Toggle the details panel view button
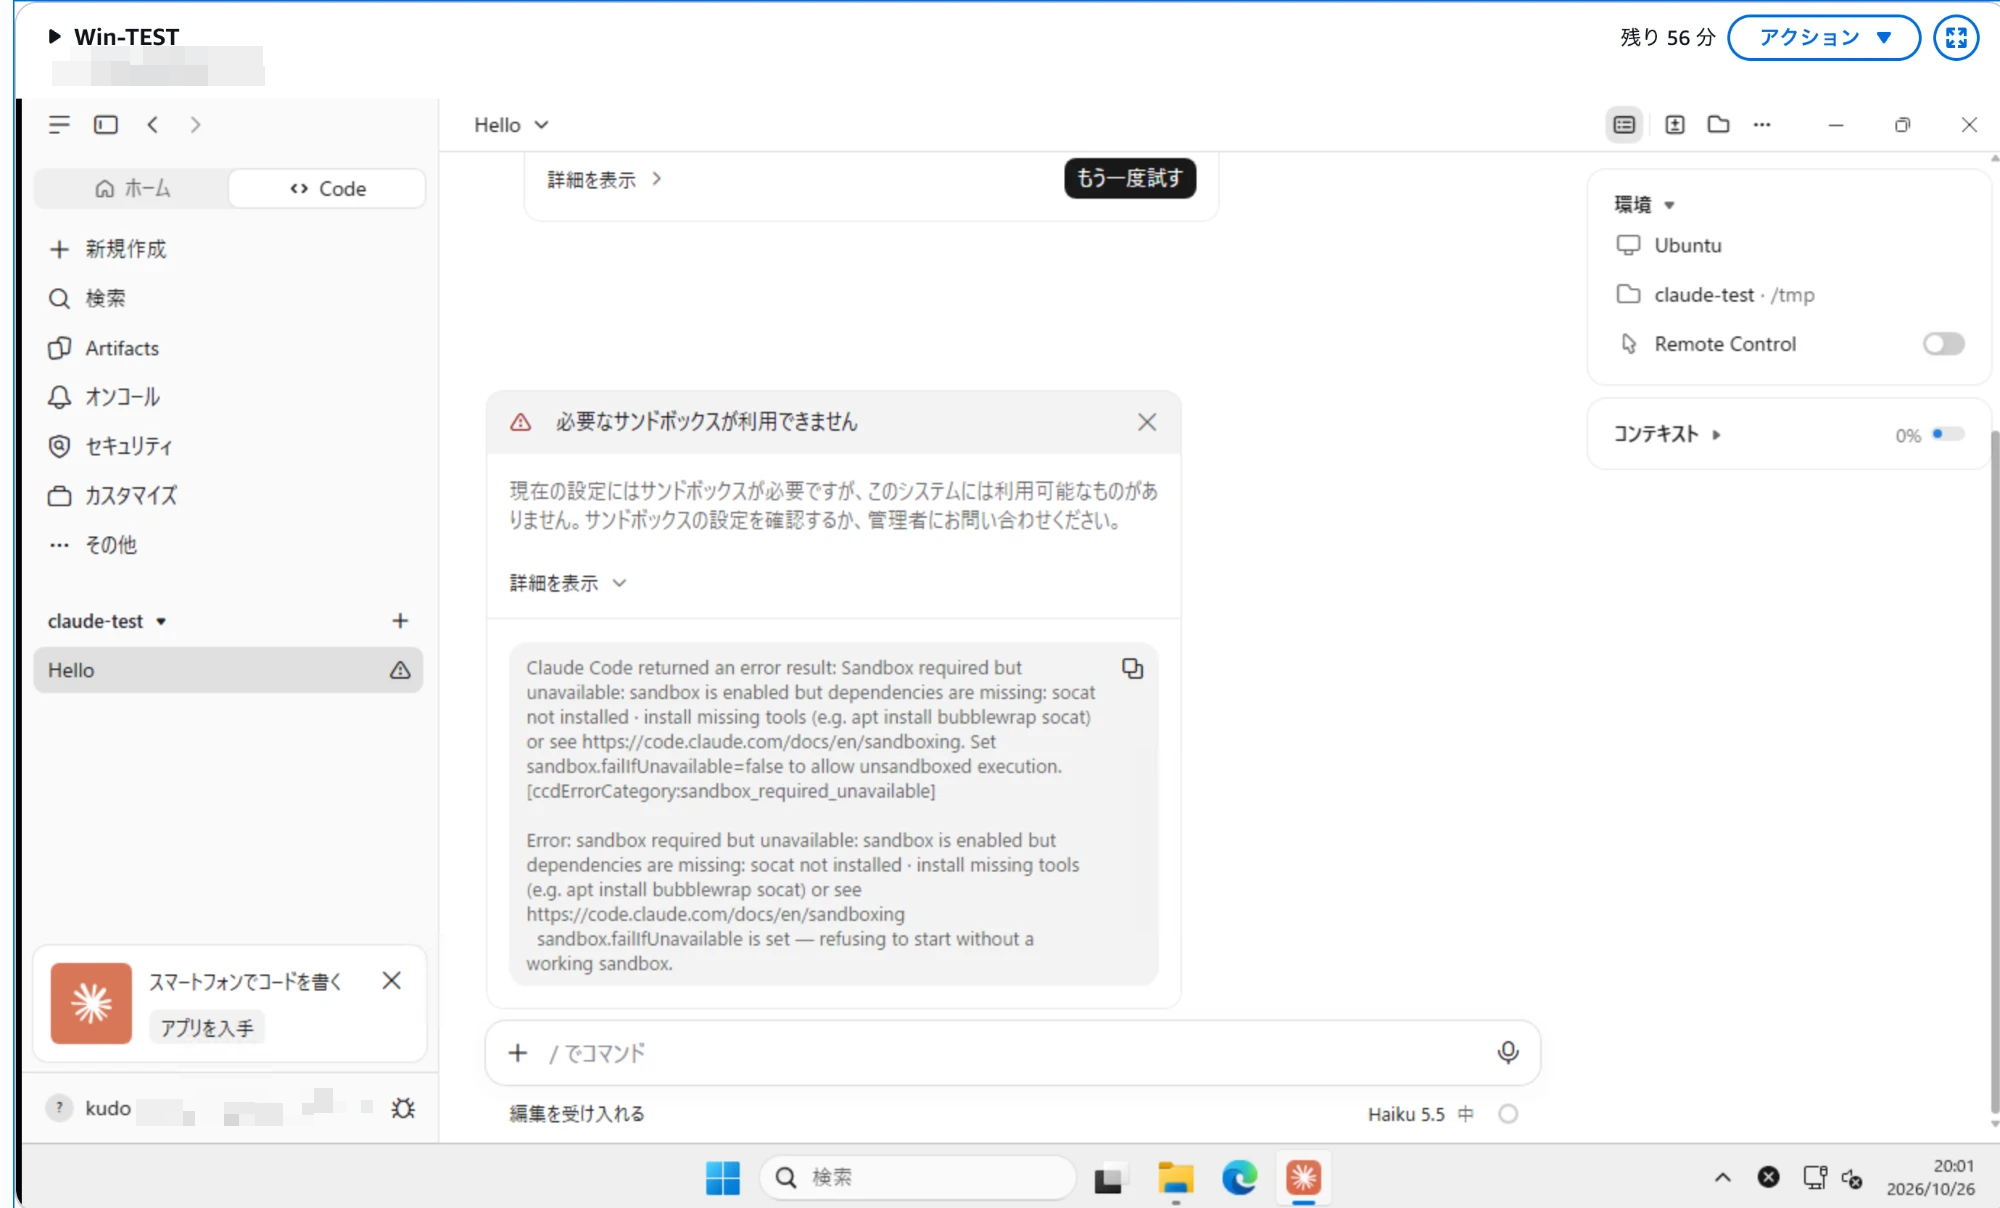This screenshot has height=1208, width=2000. (1624, 125)
